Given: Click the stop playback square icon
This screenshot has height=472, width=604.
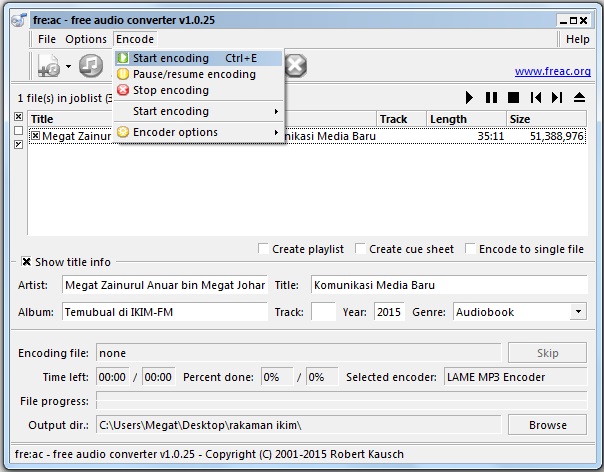Looking at the screenshot, I should [513, 98].
